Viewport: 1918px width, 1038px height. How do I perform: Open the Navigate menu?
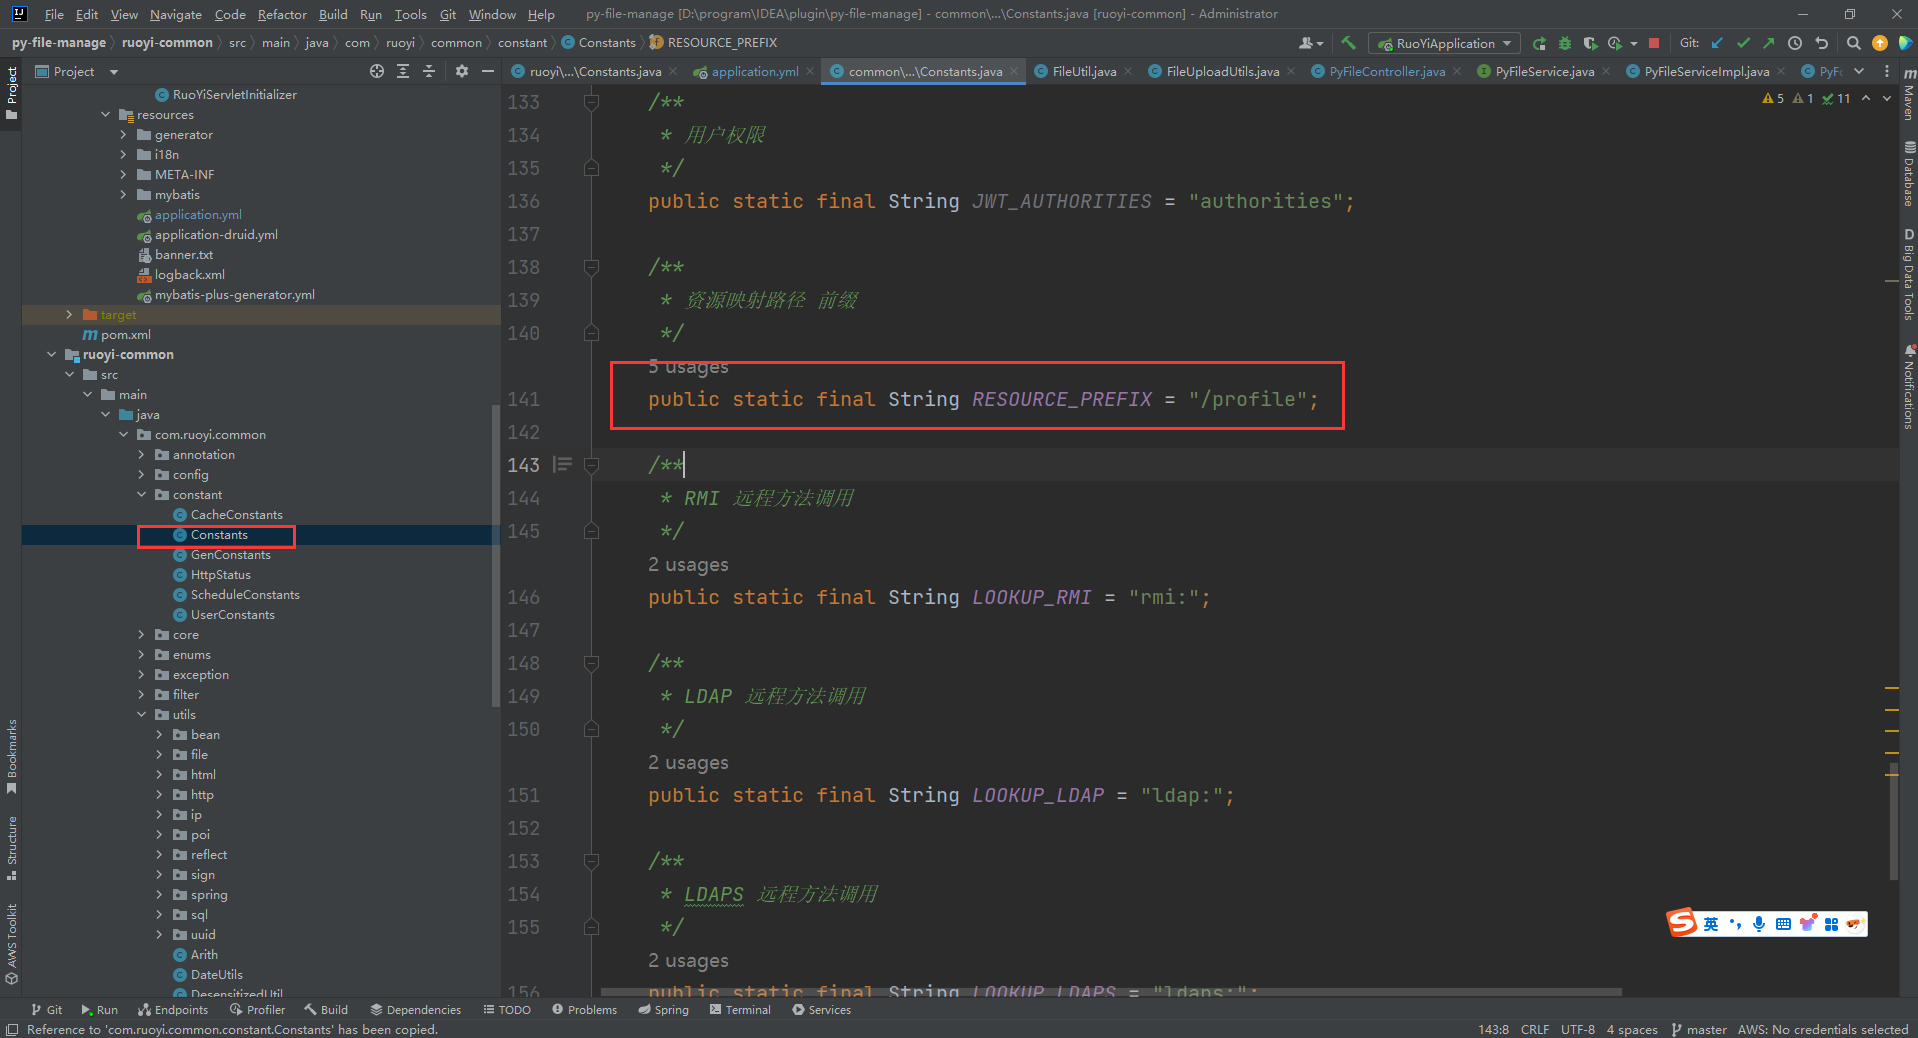[175, 14]
